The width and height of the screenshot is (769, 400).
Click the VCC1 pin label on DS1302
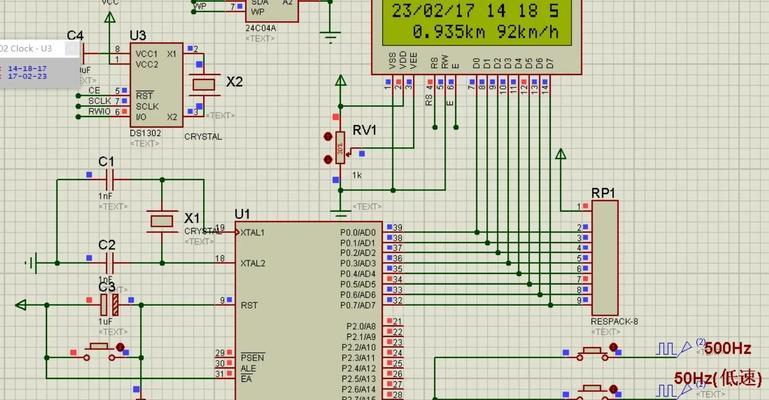pyautogui.click(x=147, y=54)
